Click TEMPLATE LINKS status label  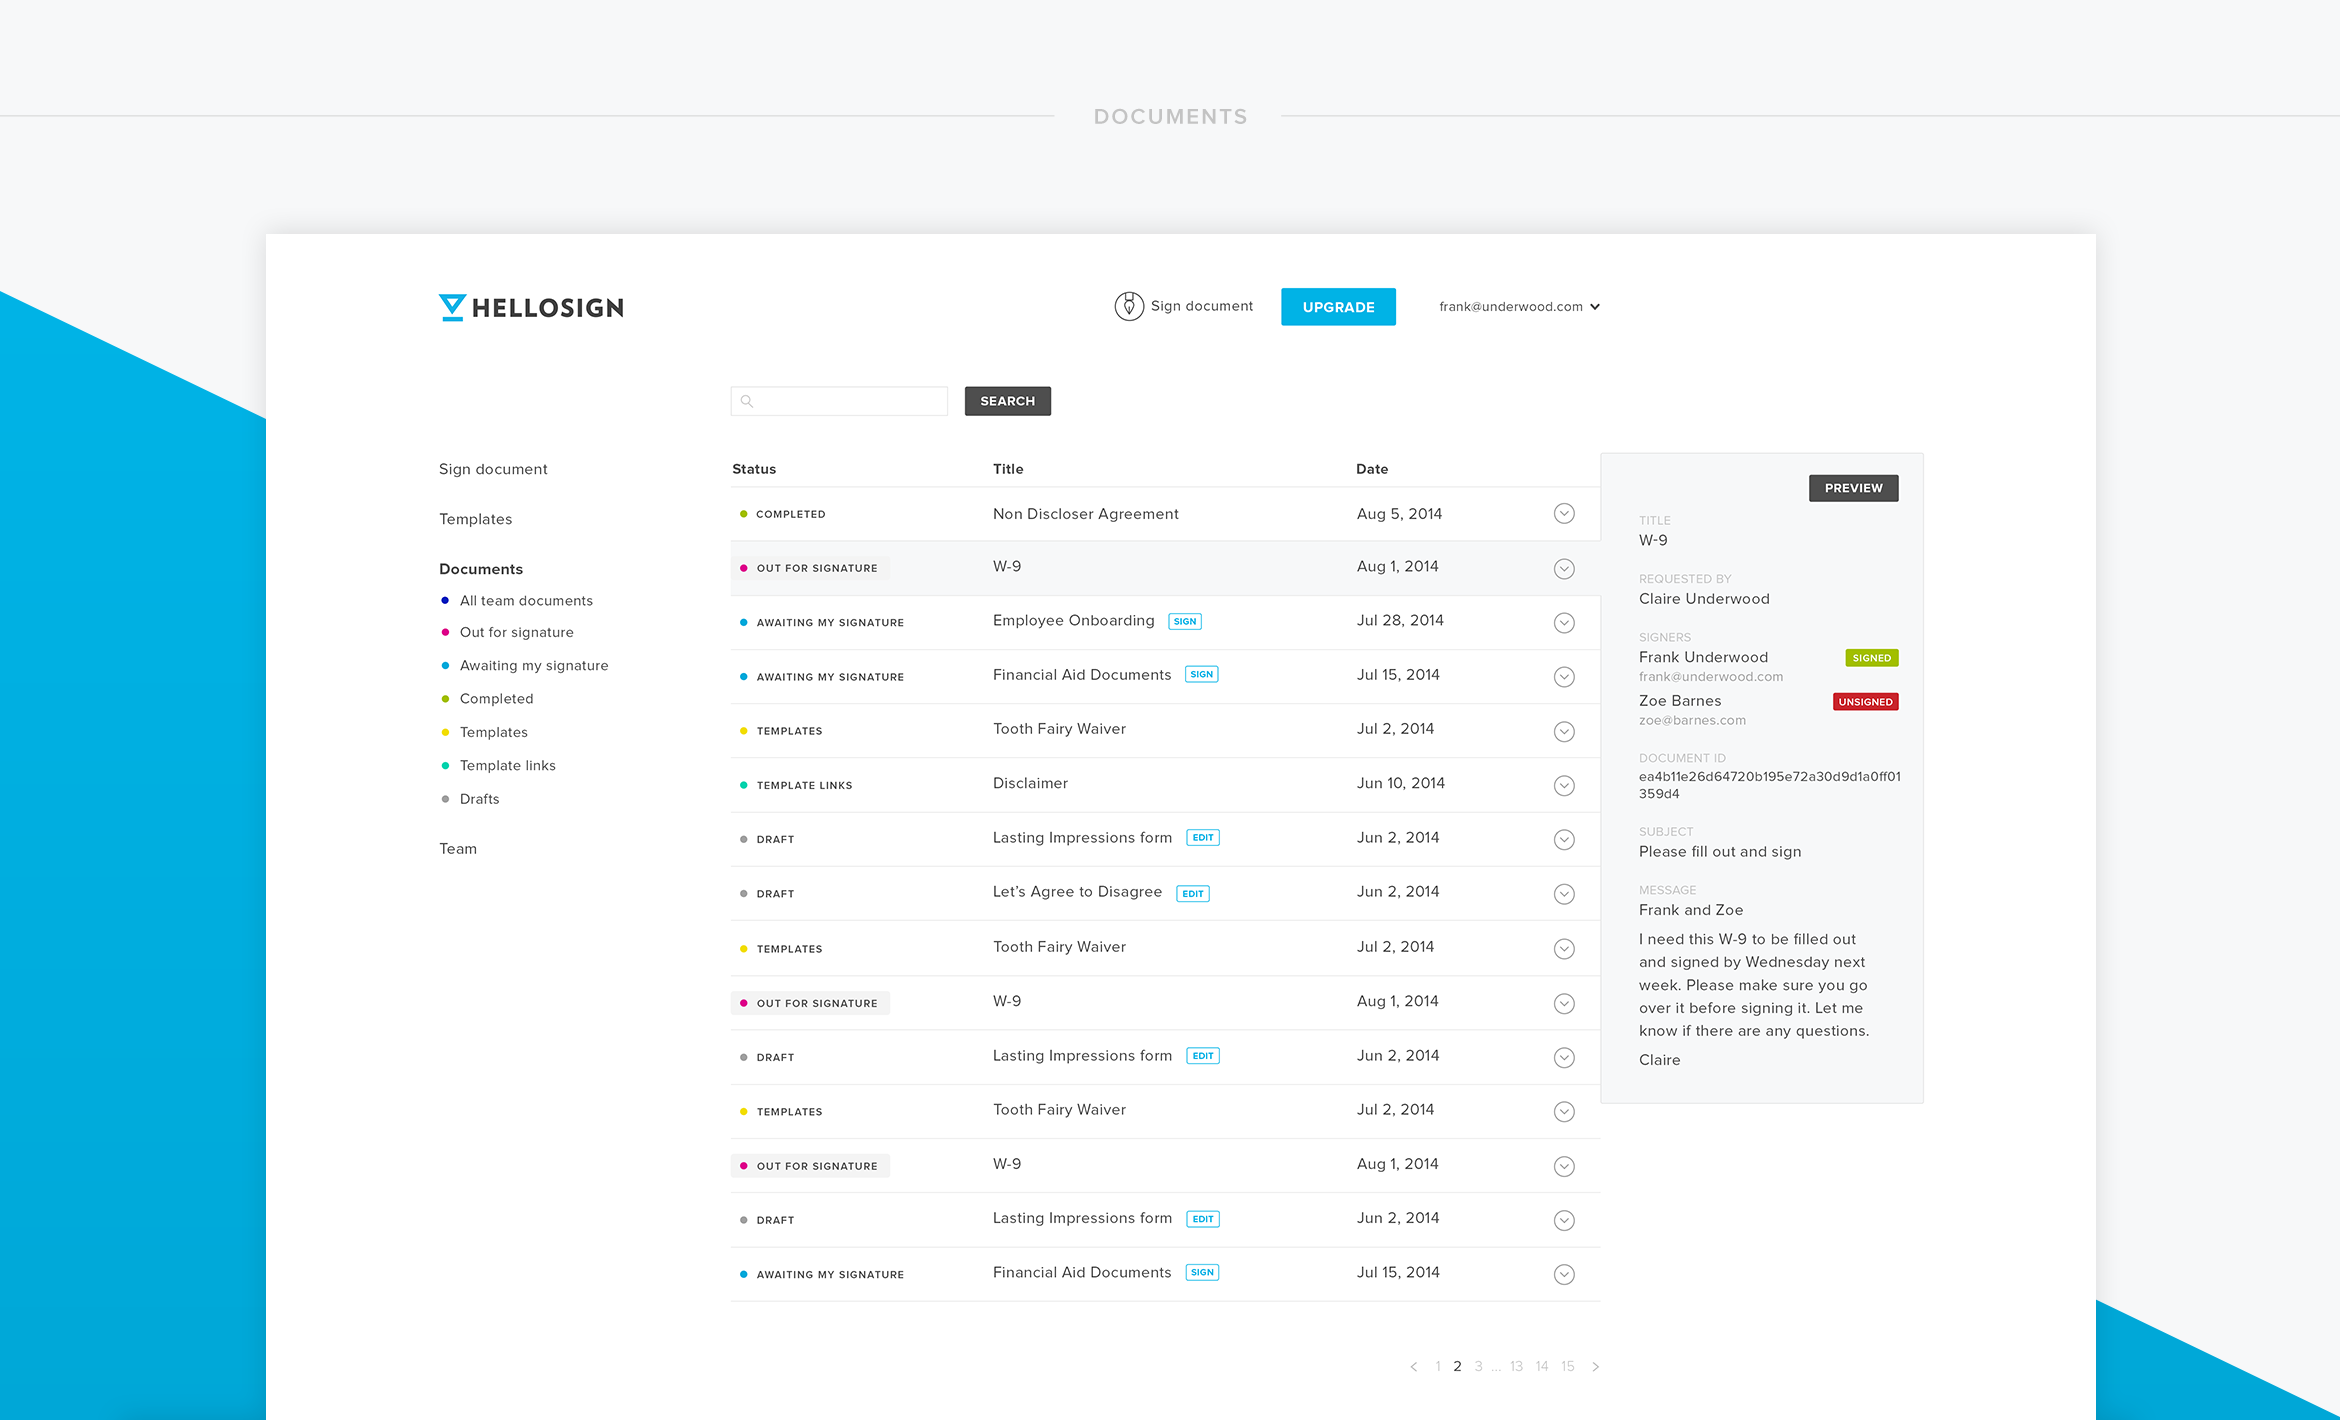click(x=804, y=786)
